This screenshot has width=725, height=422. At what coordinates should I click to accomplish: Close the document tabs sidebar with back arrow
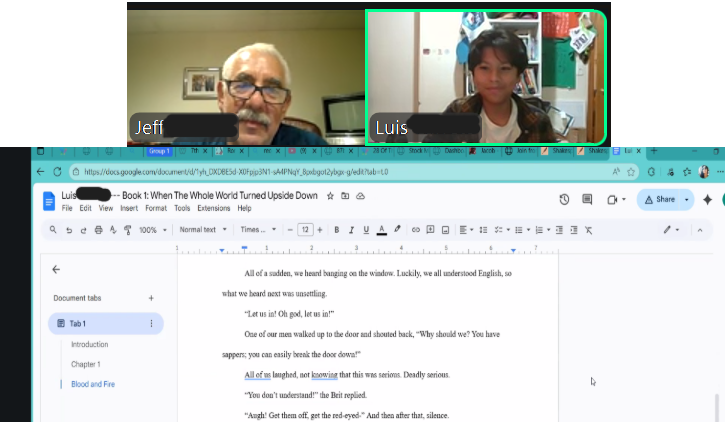(56, 269)
